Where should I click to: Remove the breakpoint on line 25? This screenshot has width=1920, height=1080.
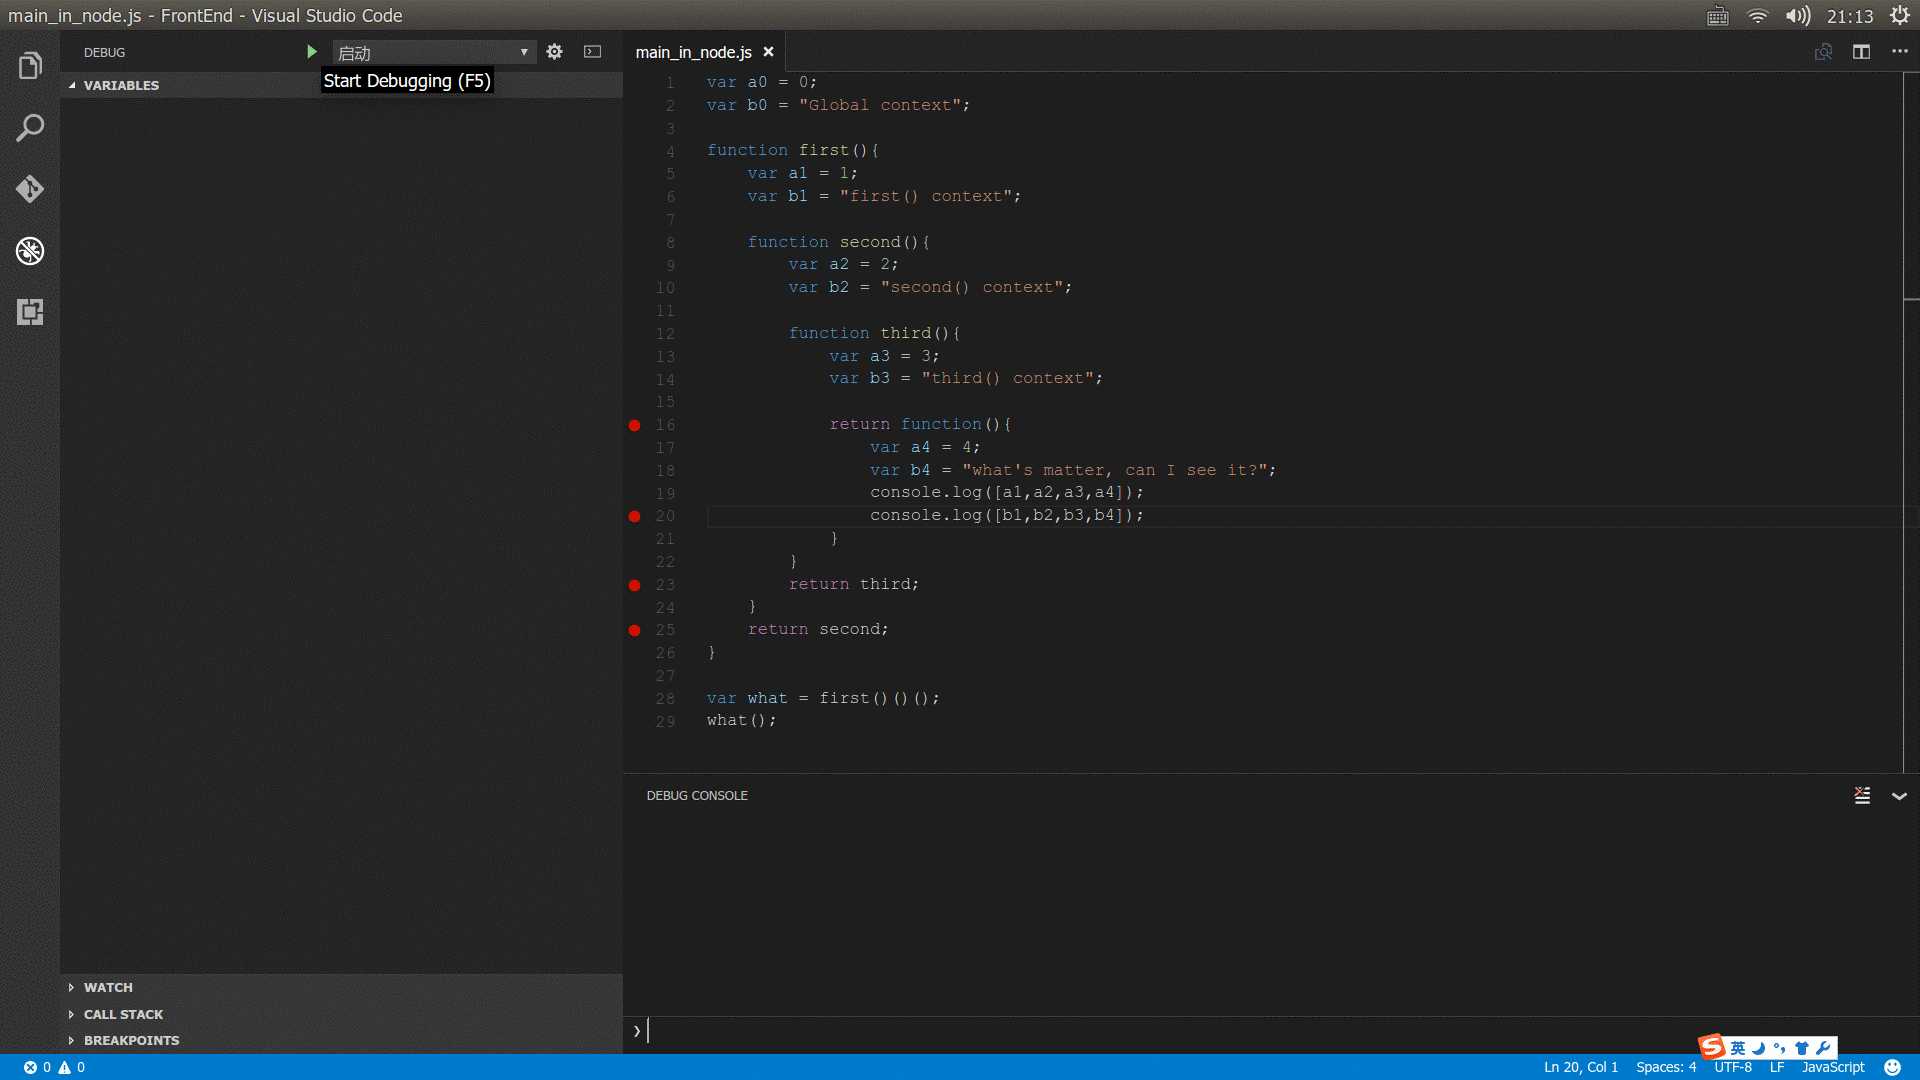634,630
